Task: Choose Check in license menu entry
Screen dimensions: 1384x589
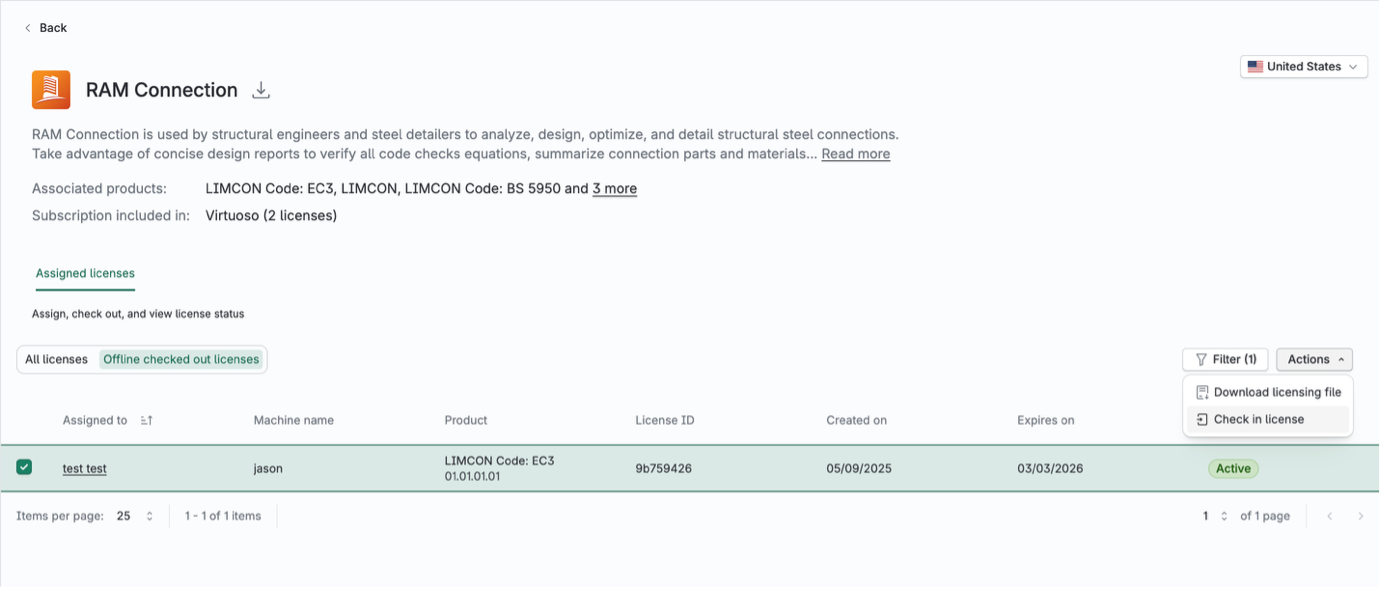Action: coord(1268,419)
